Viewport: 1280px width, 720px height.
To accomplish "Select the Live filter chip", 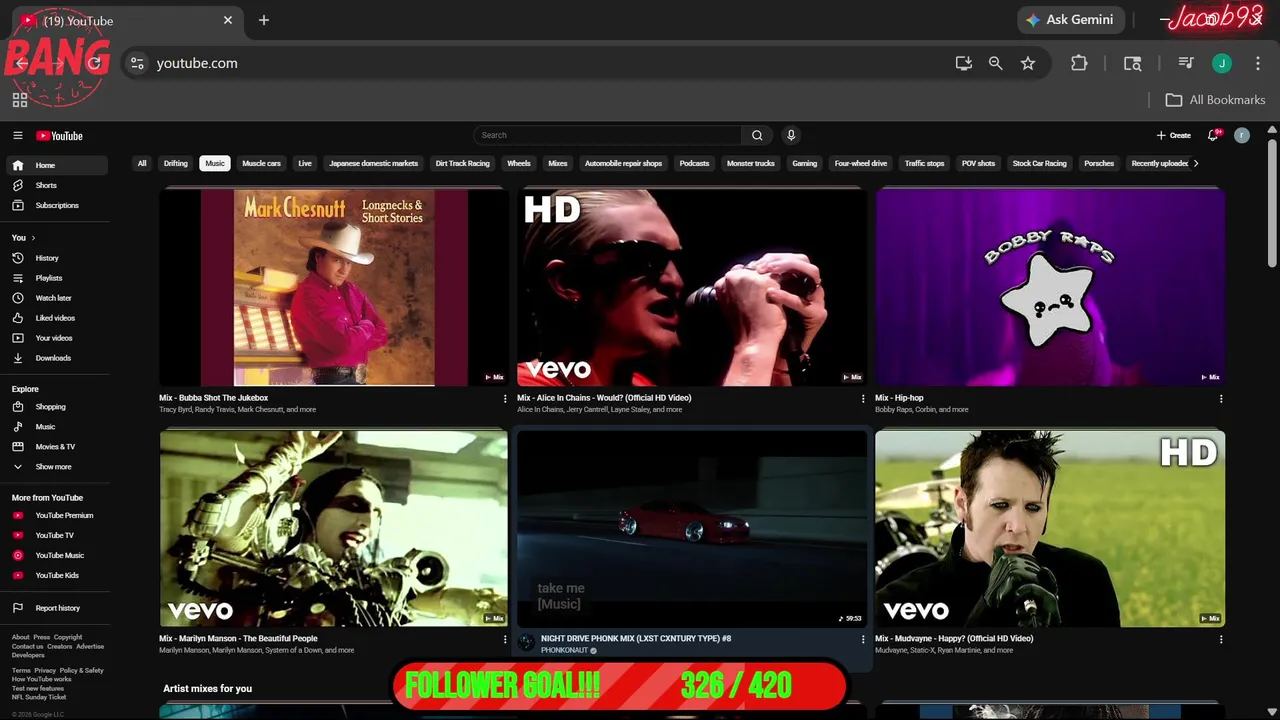I will [x=305, y=163].
